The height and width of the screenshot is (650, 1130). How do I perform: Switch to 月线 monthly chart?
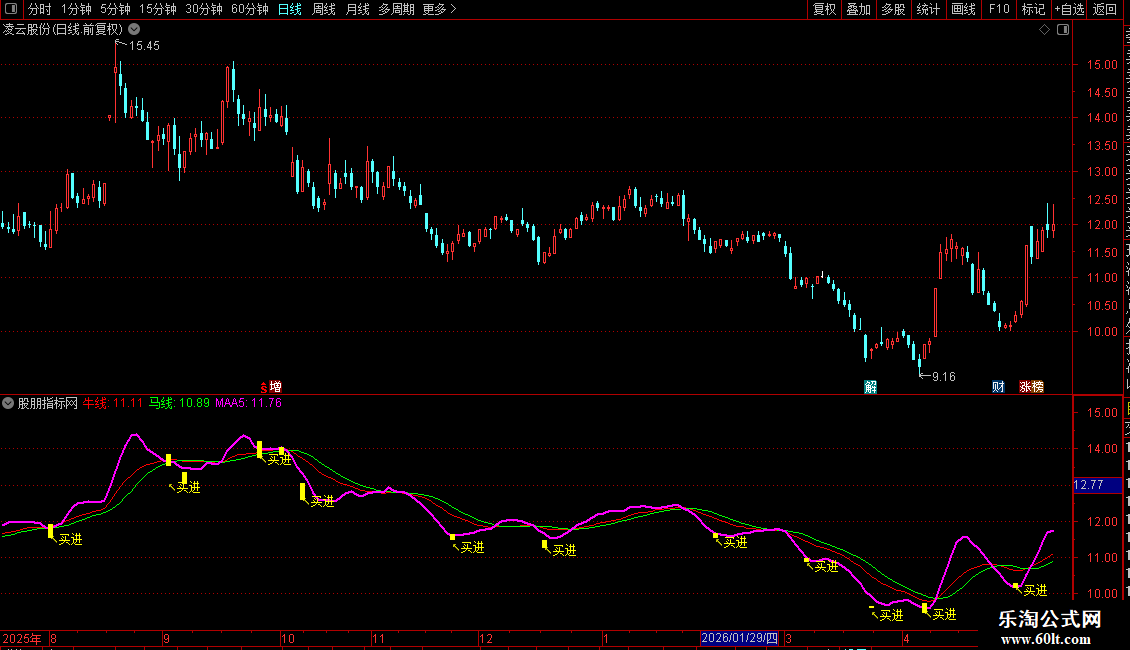357,9
